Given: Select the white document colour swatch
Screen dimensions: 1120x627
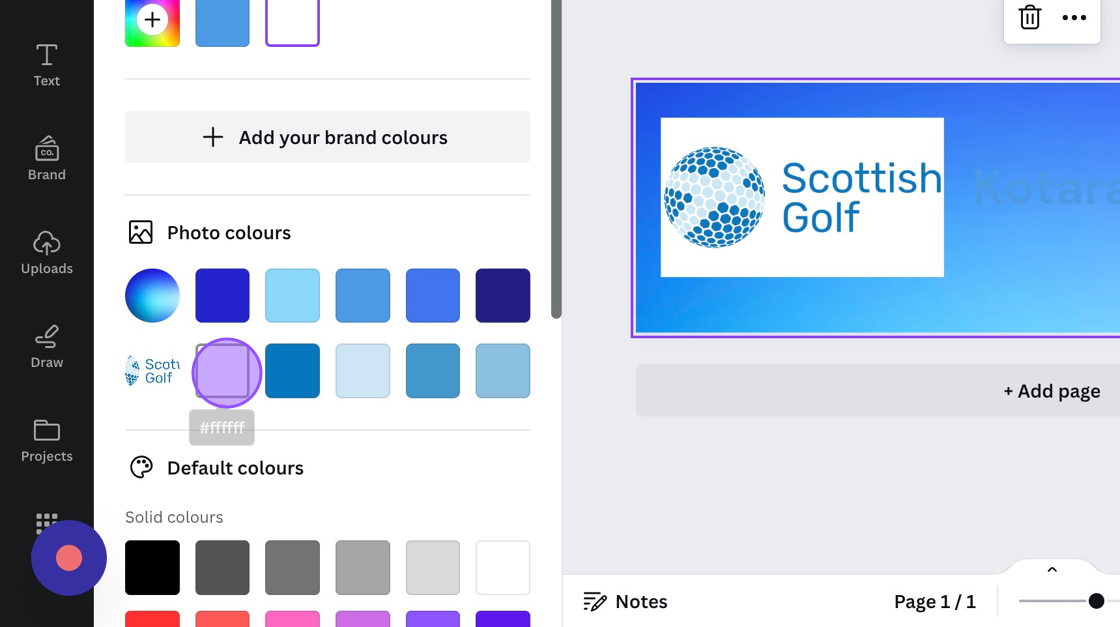Looking at the screenshot, I should (x=292, y=21).
